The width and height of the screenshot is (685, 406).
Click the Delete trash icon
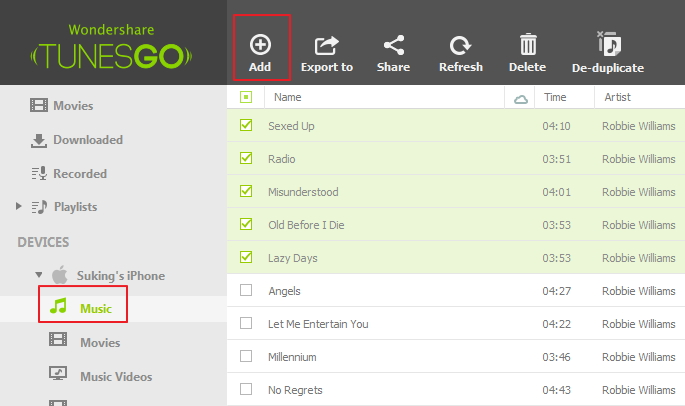(x=527, y=53)
